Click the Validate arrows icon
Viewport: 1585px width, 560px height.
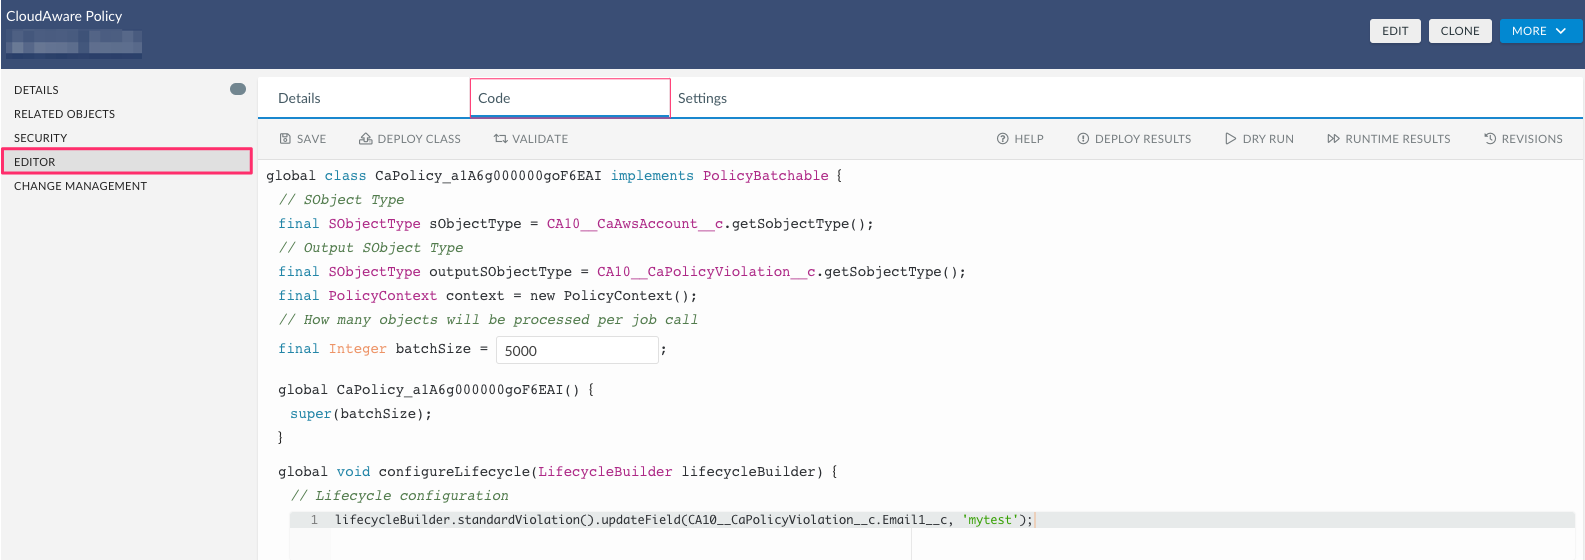click(500, 139)
